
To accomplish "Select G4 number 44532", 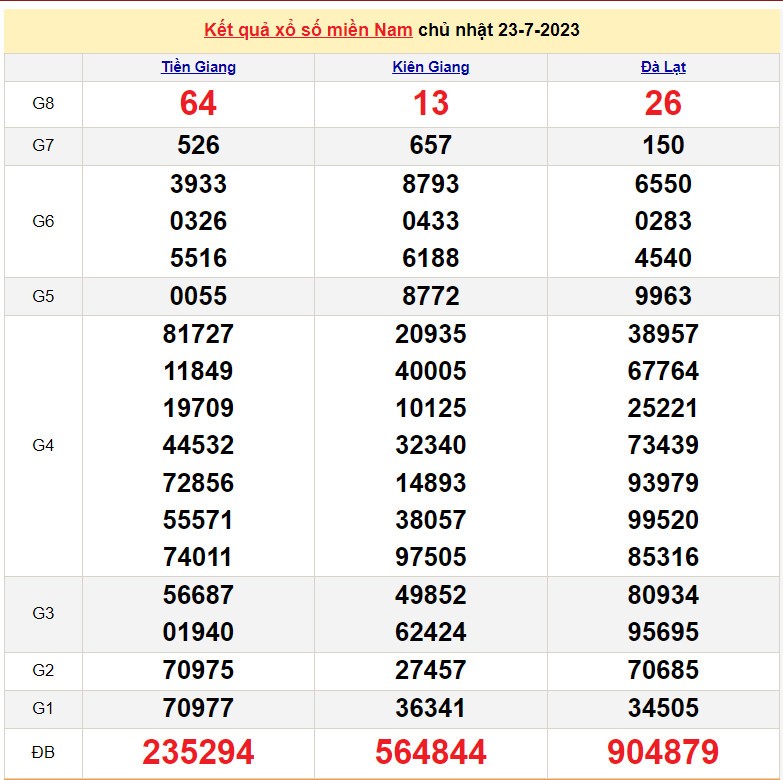I will (198, 445).
